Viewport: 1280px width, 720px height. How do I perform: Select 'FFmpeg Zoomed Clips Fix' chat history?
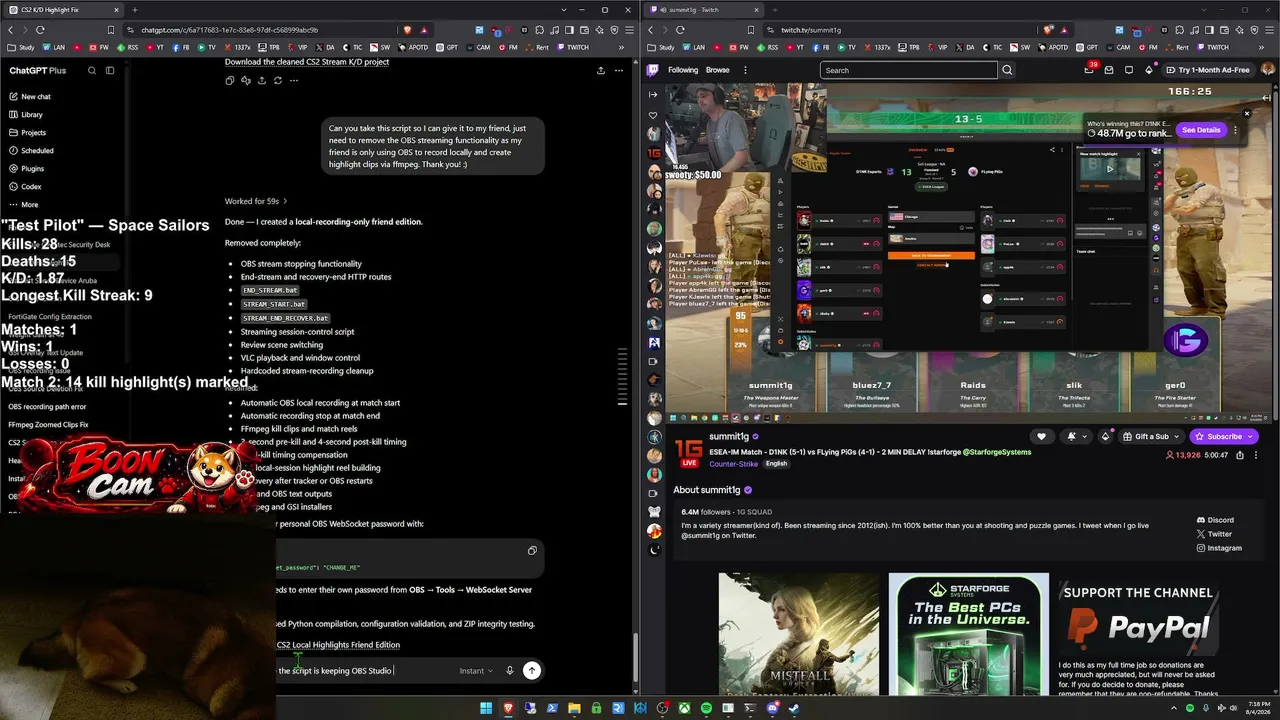[x=48, y=425]
